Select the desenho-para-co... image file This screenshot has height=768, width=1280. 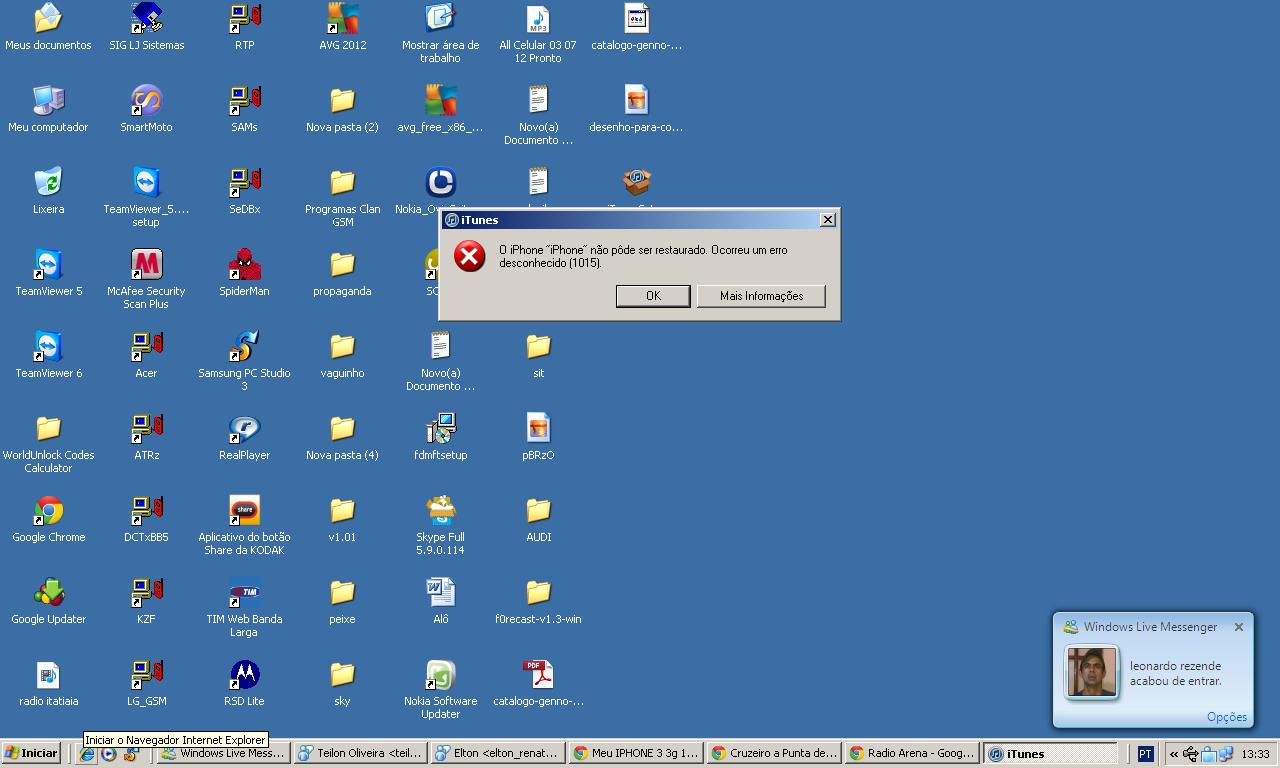click(x=636, y=100)
